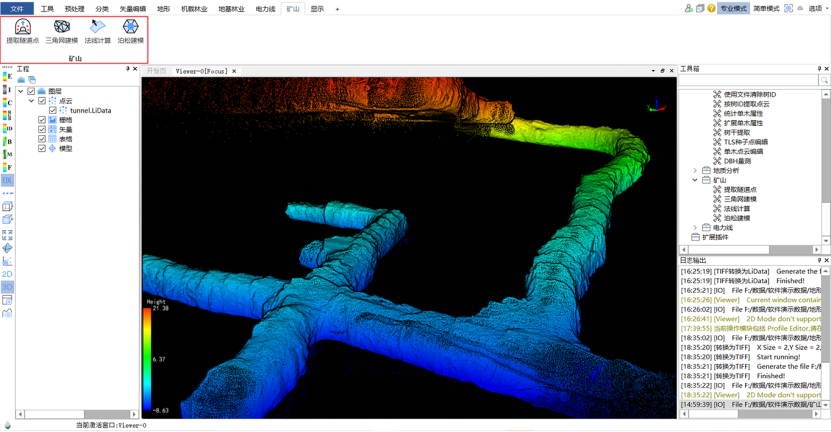
Task: Select the mixed display (M) icon
Action: 7,154
